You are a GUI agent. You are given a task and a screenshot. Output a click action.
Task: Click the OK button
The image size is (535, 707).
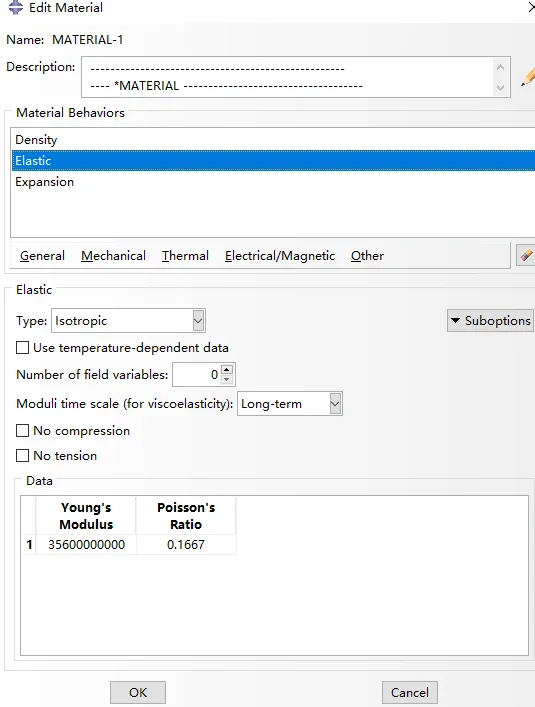click(138, 693)
